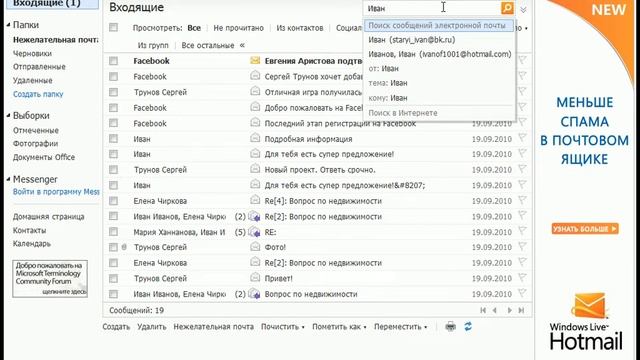Click the Создать папку link

coord(38,94)
